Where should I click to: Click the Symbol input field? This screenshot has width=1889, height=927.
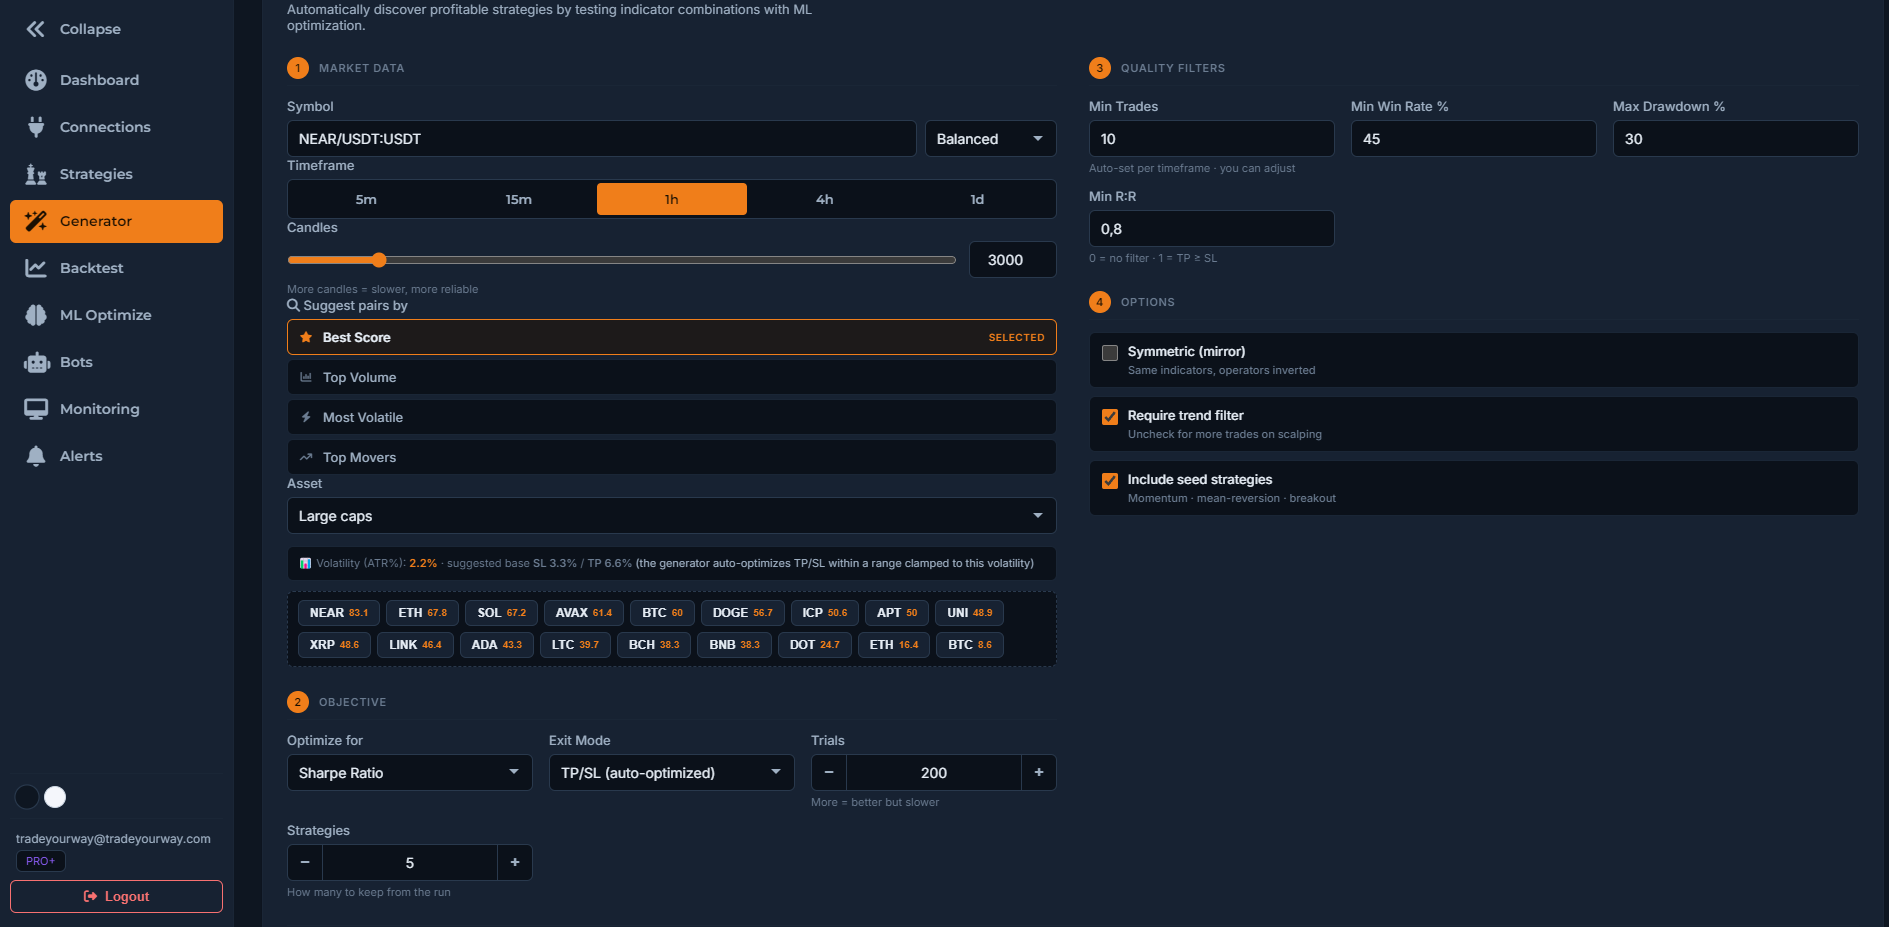tap(601, 139)
